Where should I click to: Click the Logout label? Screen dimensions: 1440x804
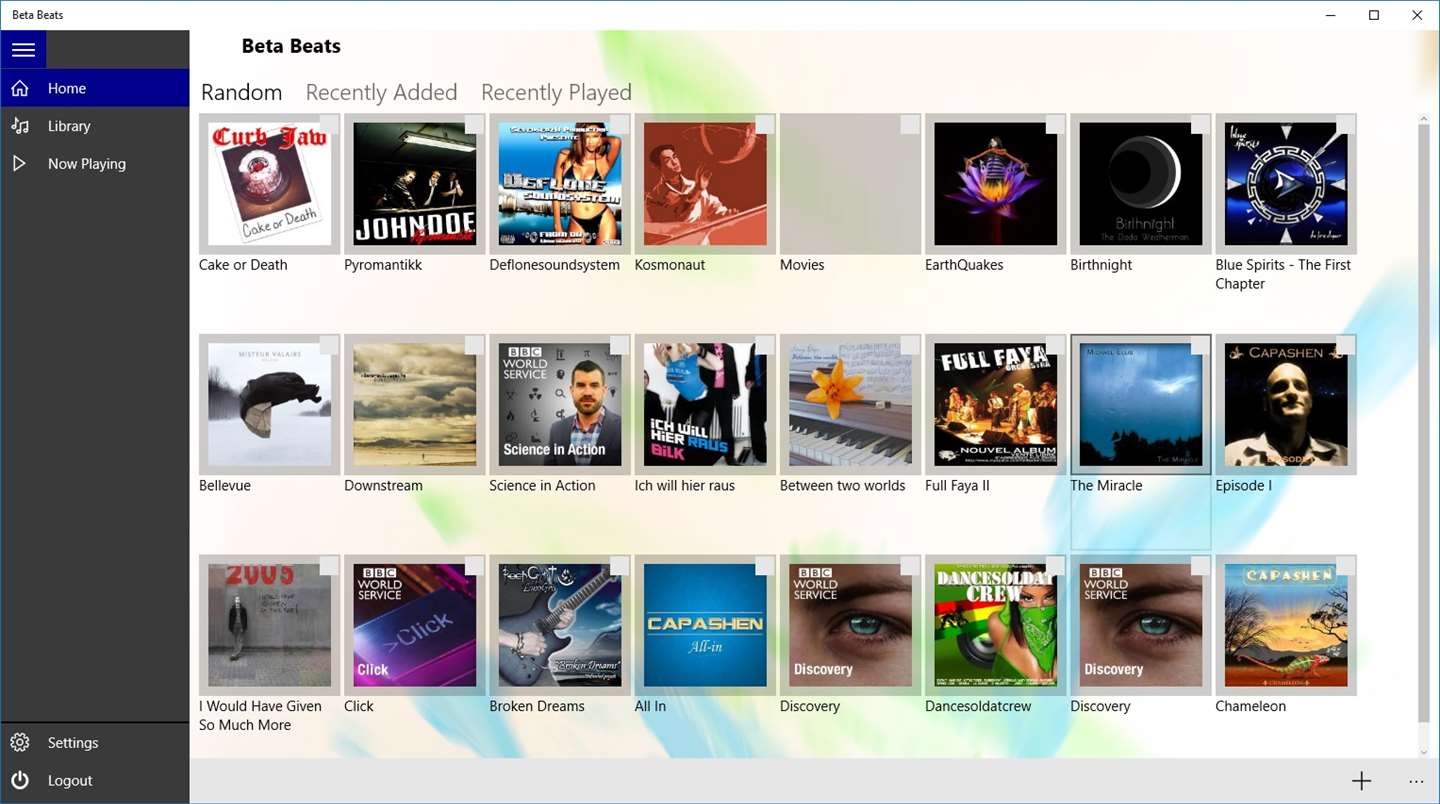[70, 781]
